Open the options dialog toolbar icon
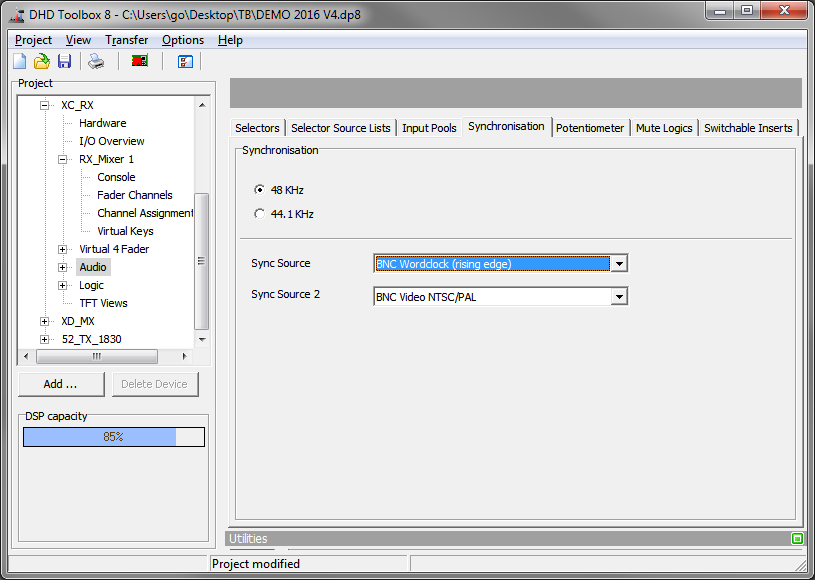Image resolution: width=815 pixels, height=580 pixels. 184,61
